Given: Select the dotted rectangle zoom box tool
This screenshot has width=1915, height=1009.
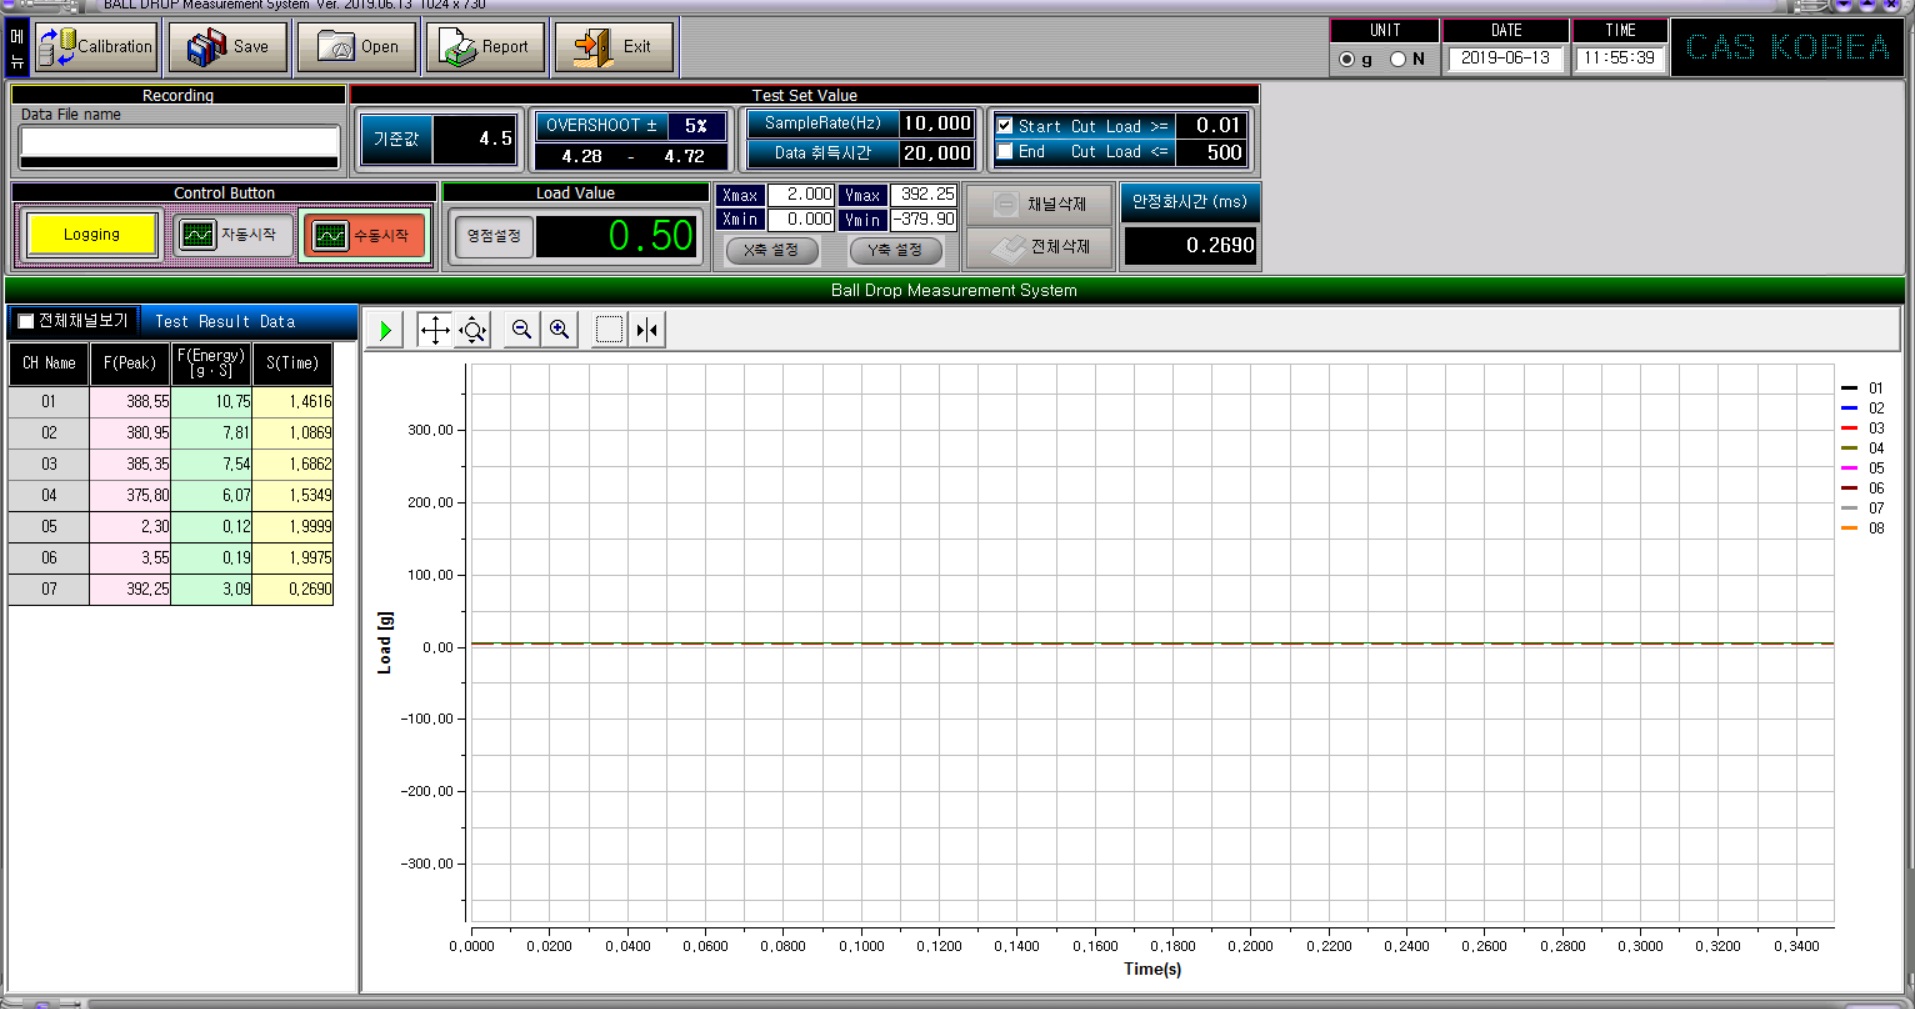Looking at the screenshot, I should pyautogui.click(x=609, y=330).
